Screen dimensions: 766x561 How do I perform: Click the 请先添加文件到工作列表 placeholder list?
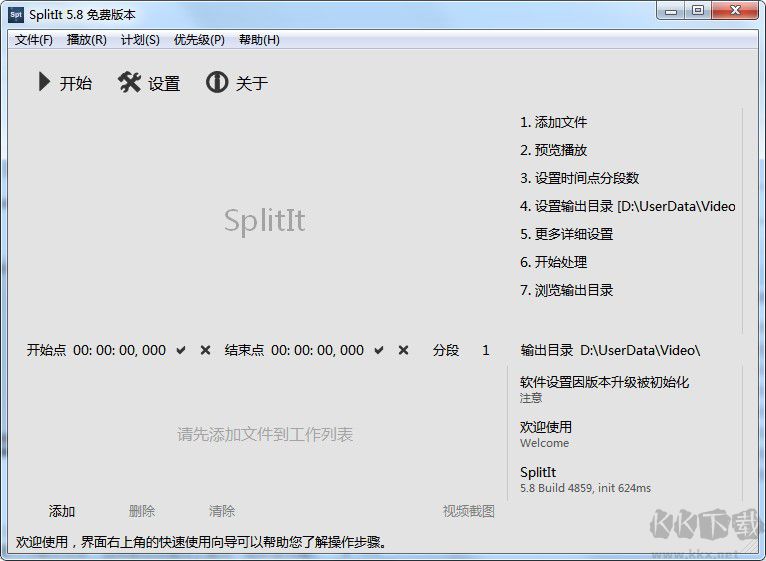coord(264,434)
